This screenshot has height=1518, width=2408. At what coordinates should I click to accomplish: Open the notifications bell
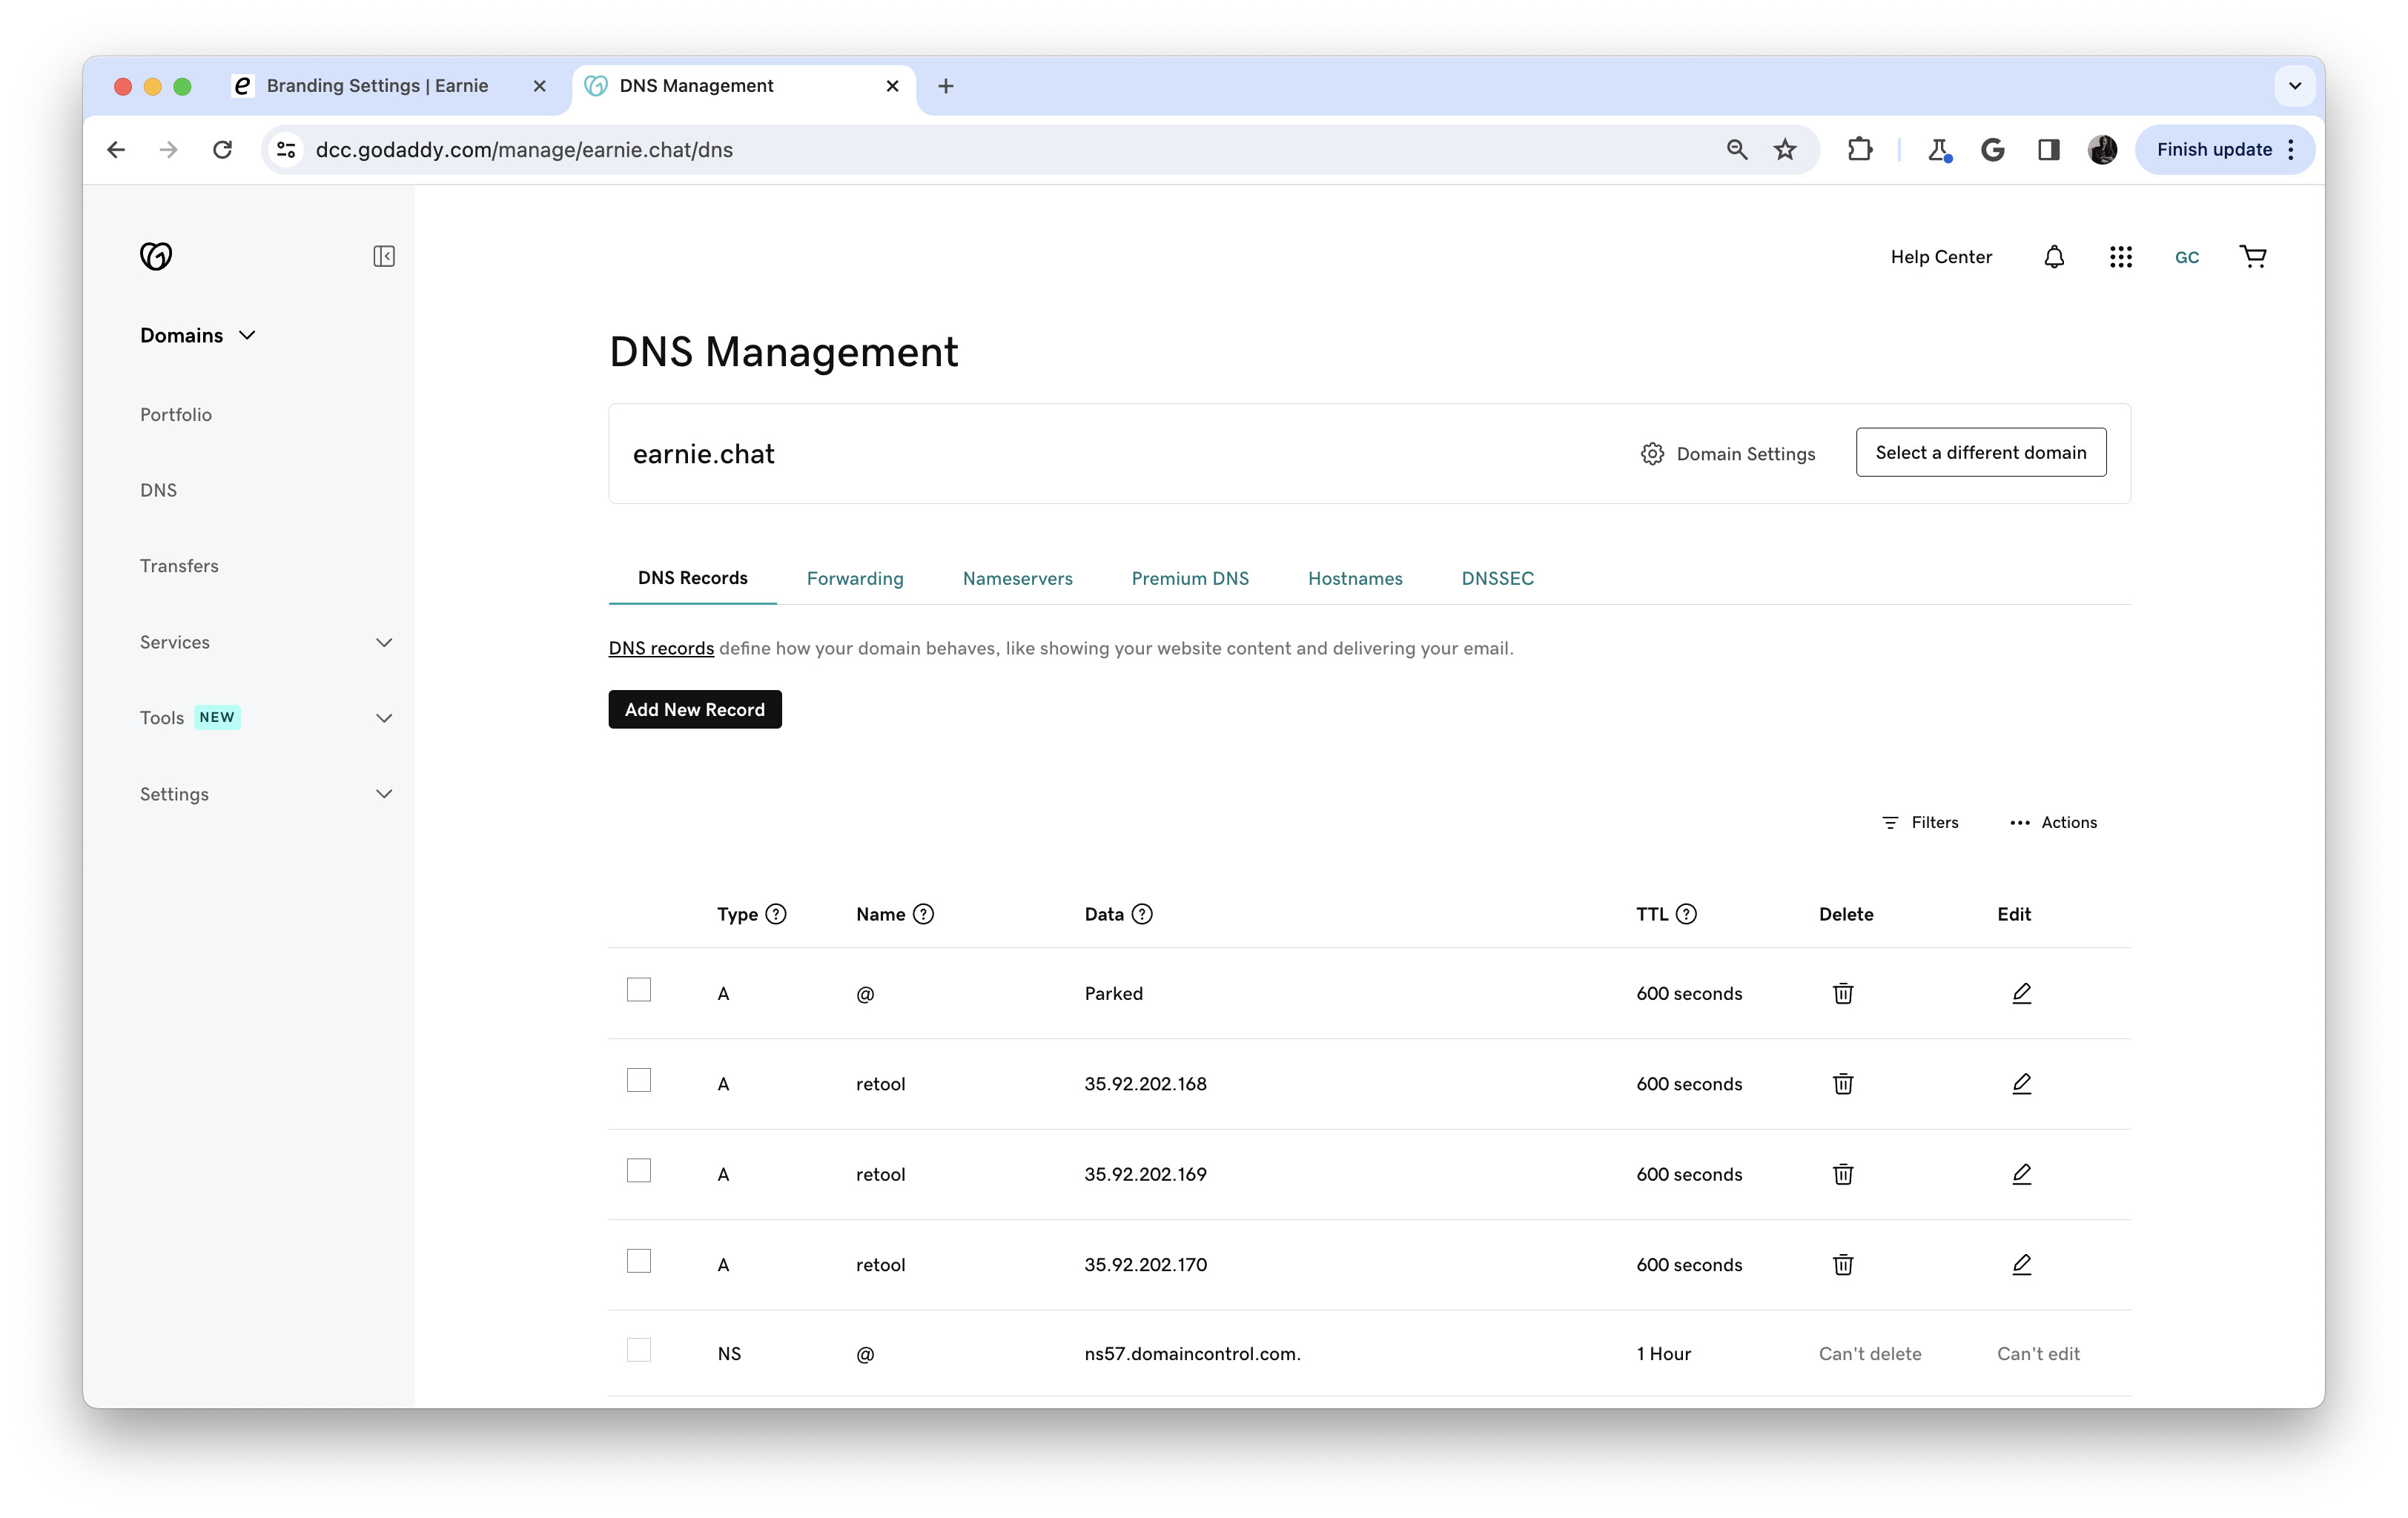[2054, 257]
